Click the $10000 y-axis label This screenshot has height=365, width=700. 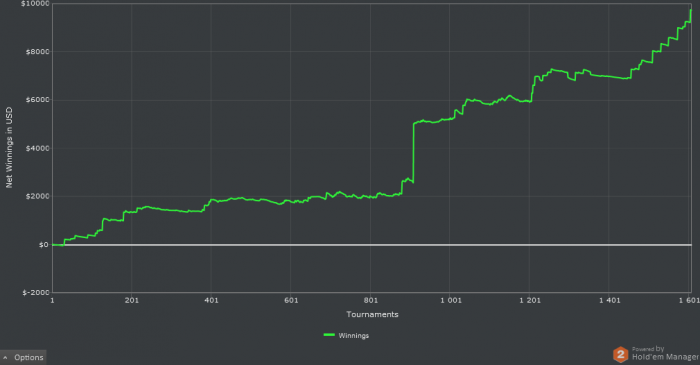click(x=35, y=4)
